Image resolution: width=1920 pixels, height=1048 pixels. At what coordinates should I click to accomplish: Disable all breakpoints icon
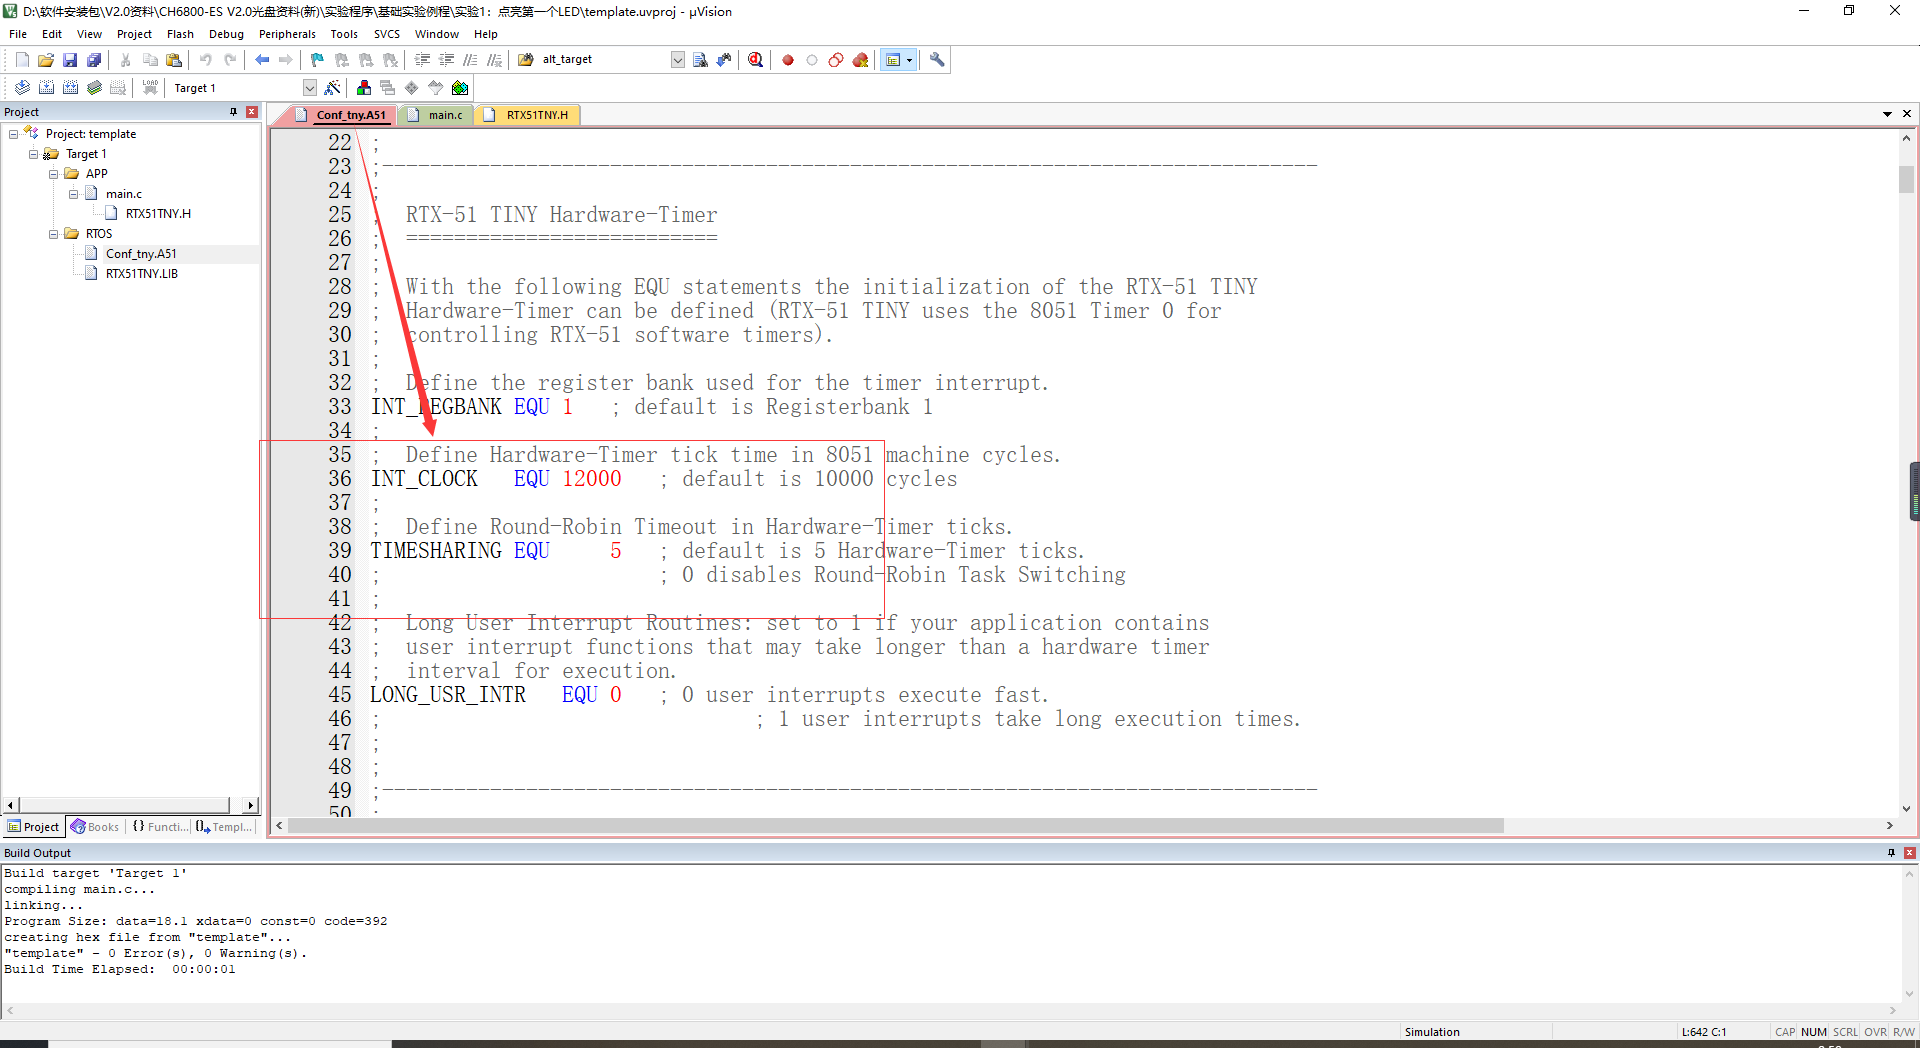tap(836, 60)
